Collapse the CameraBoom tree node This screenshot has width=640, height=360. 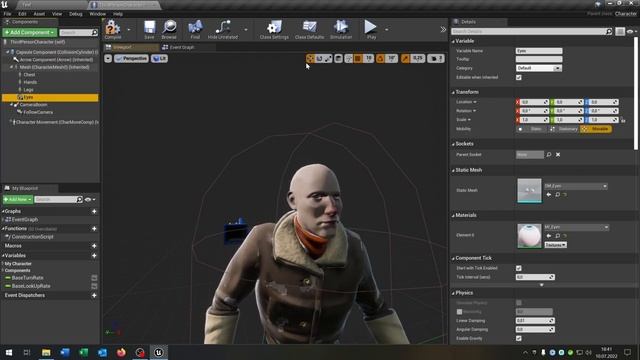[11, 105]
